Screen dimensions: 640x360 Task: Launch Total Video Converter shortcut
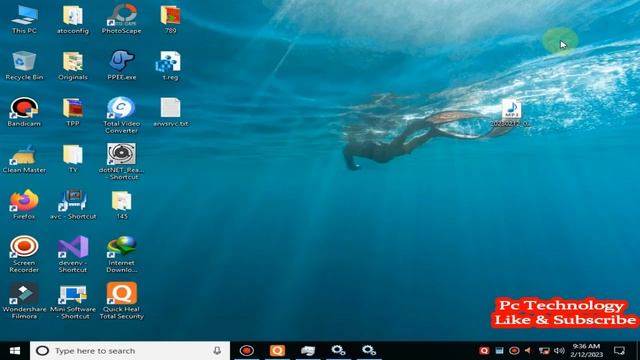[122, 115]
